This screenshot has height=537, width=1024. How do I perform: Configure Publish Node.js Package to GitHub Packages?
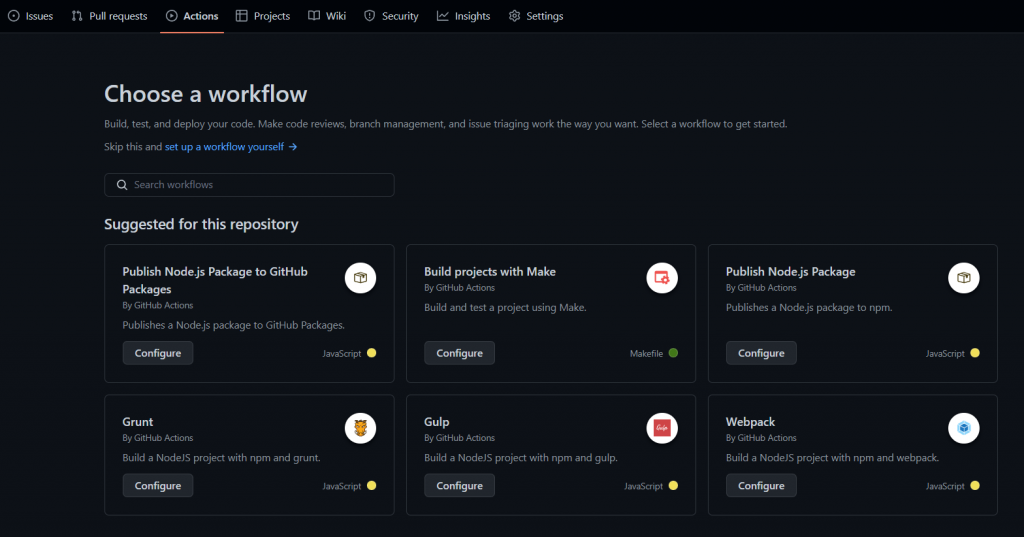pyautogui.click(x=158, y=353)
